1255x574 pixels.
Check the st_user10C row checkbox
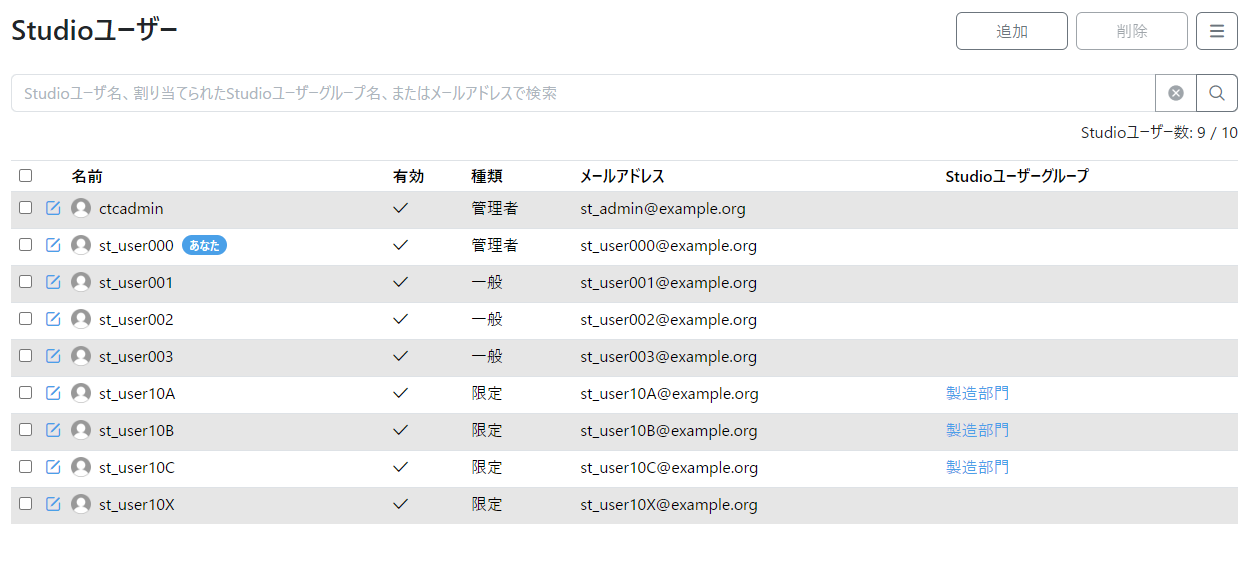pyautogui.click(x=25, y=466)
